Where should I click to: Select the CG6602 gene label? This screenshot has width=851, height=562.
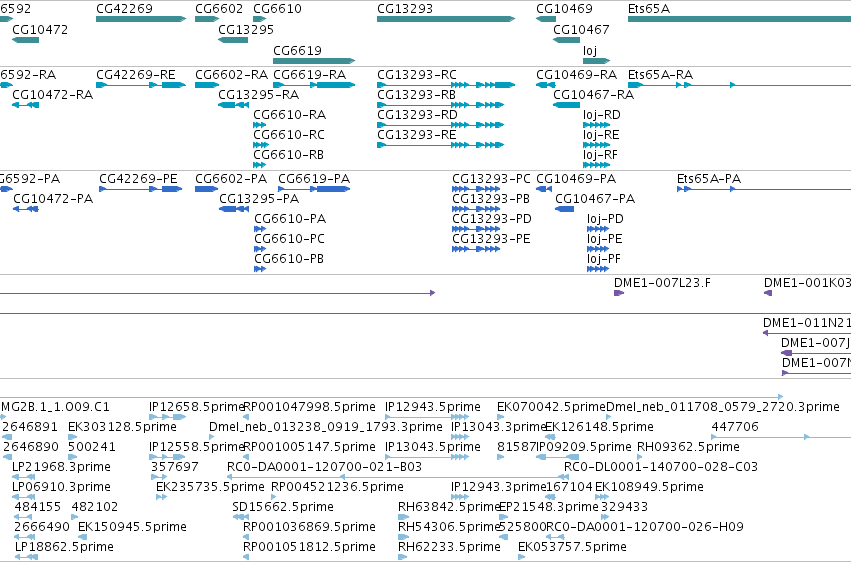click(x=219, y=9)
